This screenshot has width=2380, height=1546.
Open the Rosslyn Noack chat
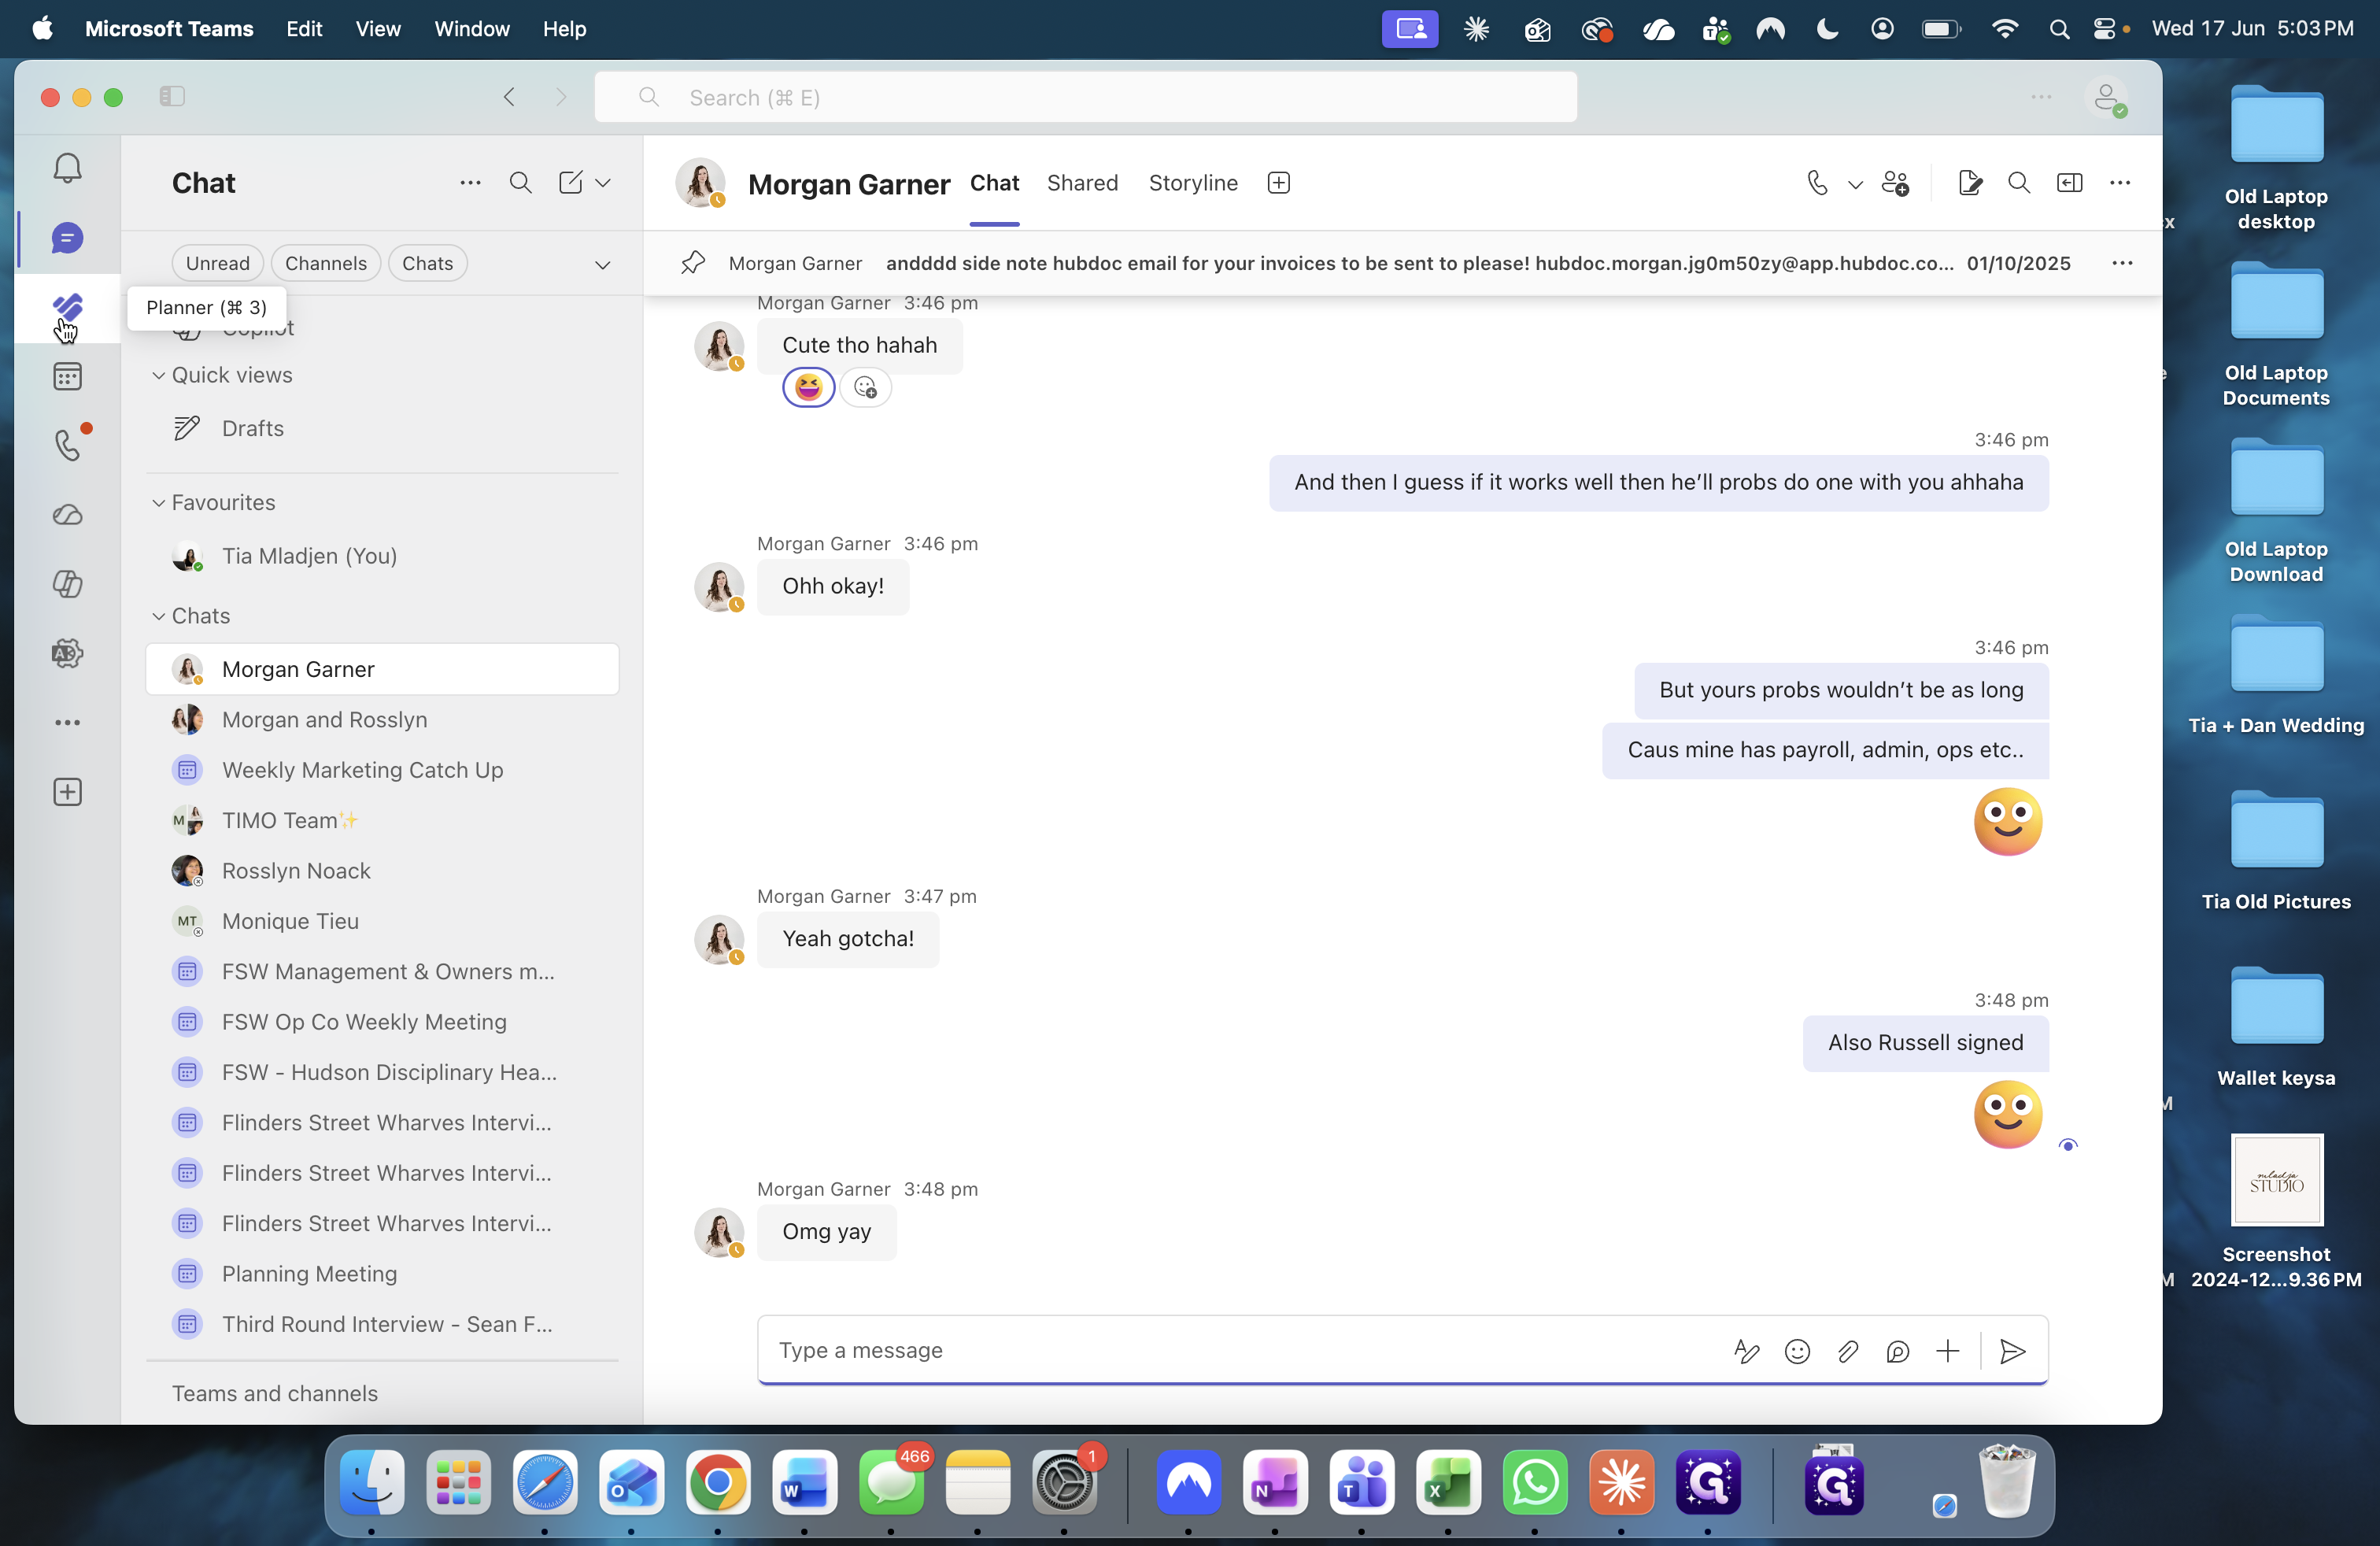[382, 871]
